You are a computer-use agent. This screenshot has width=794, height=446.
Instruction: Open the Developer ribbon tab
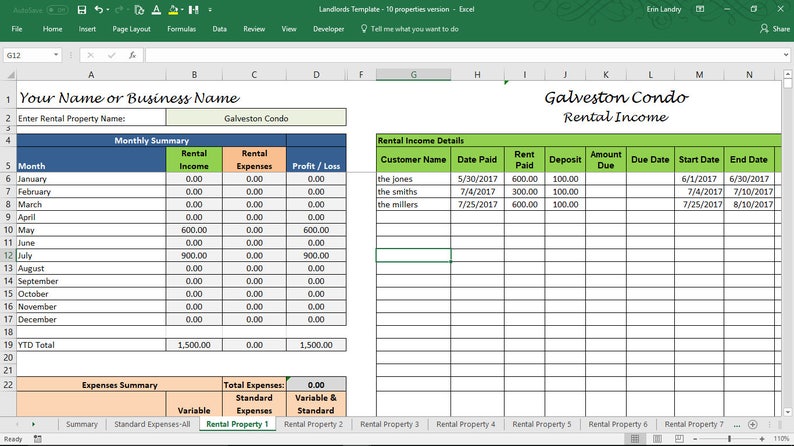(329, 29)
